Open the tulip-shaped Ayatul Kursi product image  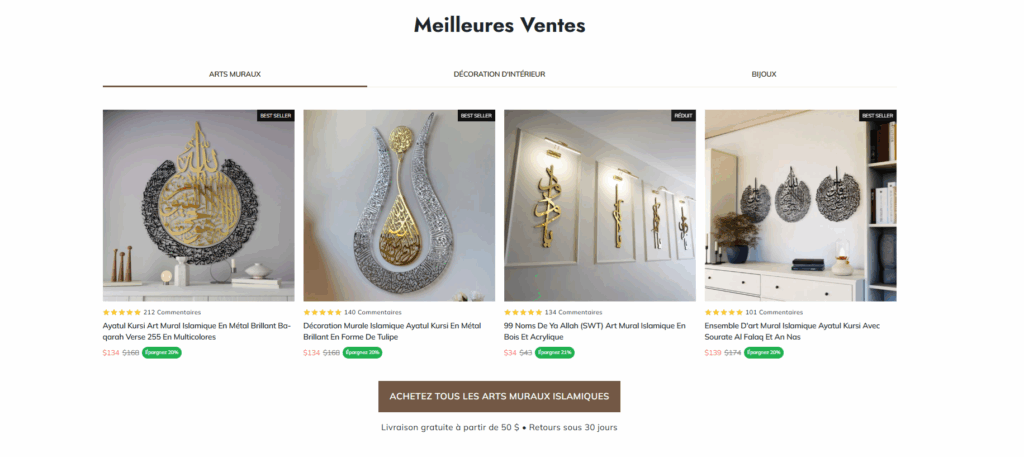tap(399, 205)
